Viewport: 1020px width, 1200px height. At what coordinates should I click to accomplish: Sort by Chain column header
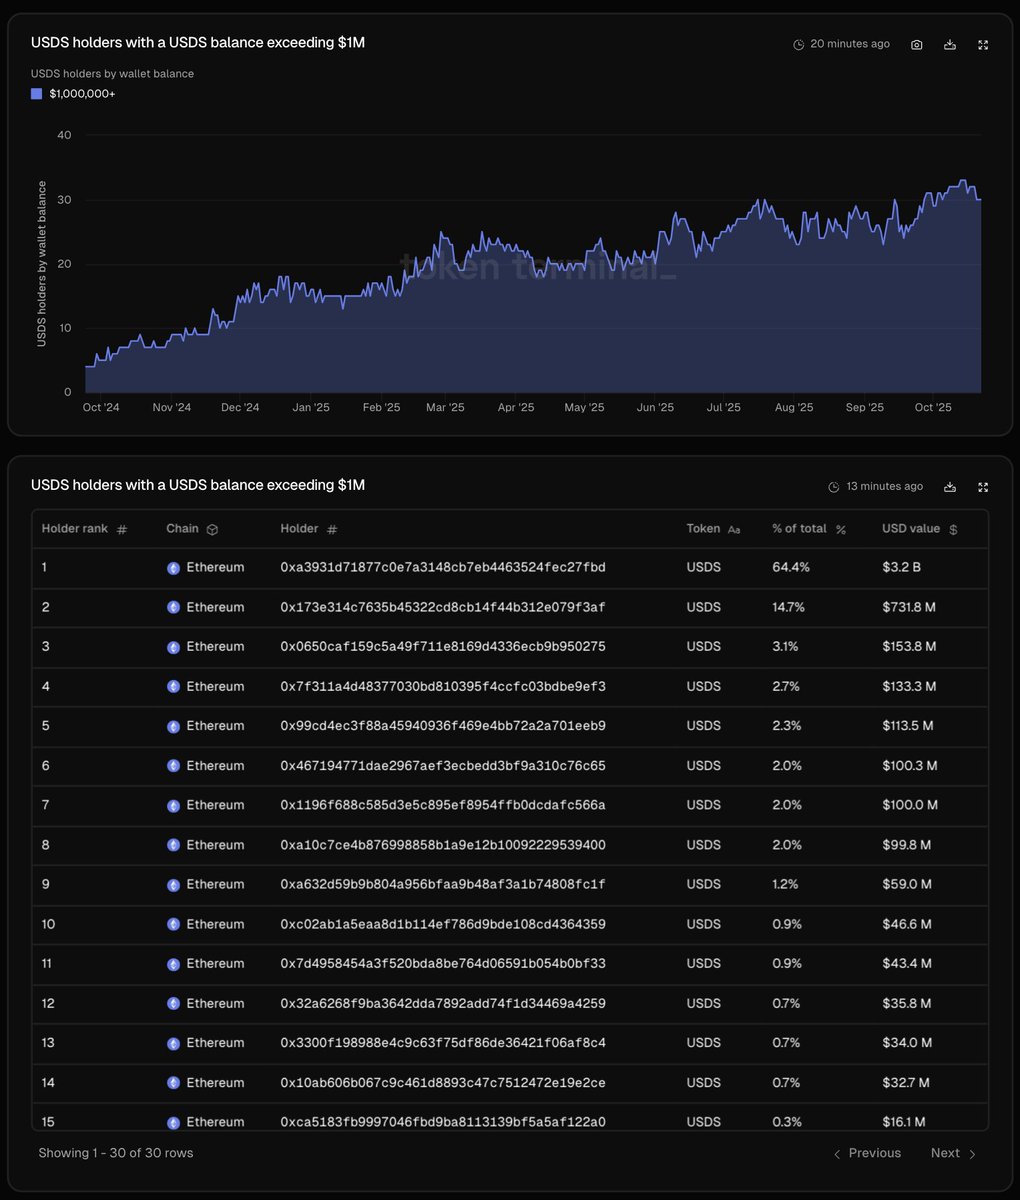[x=192, y=529]
